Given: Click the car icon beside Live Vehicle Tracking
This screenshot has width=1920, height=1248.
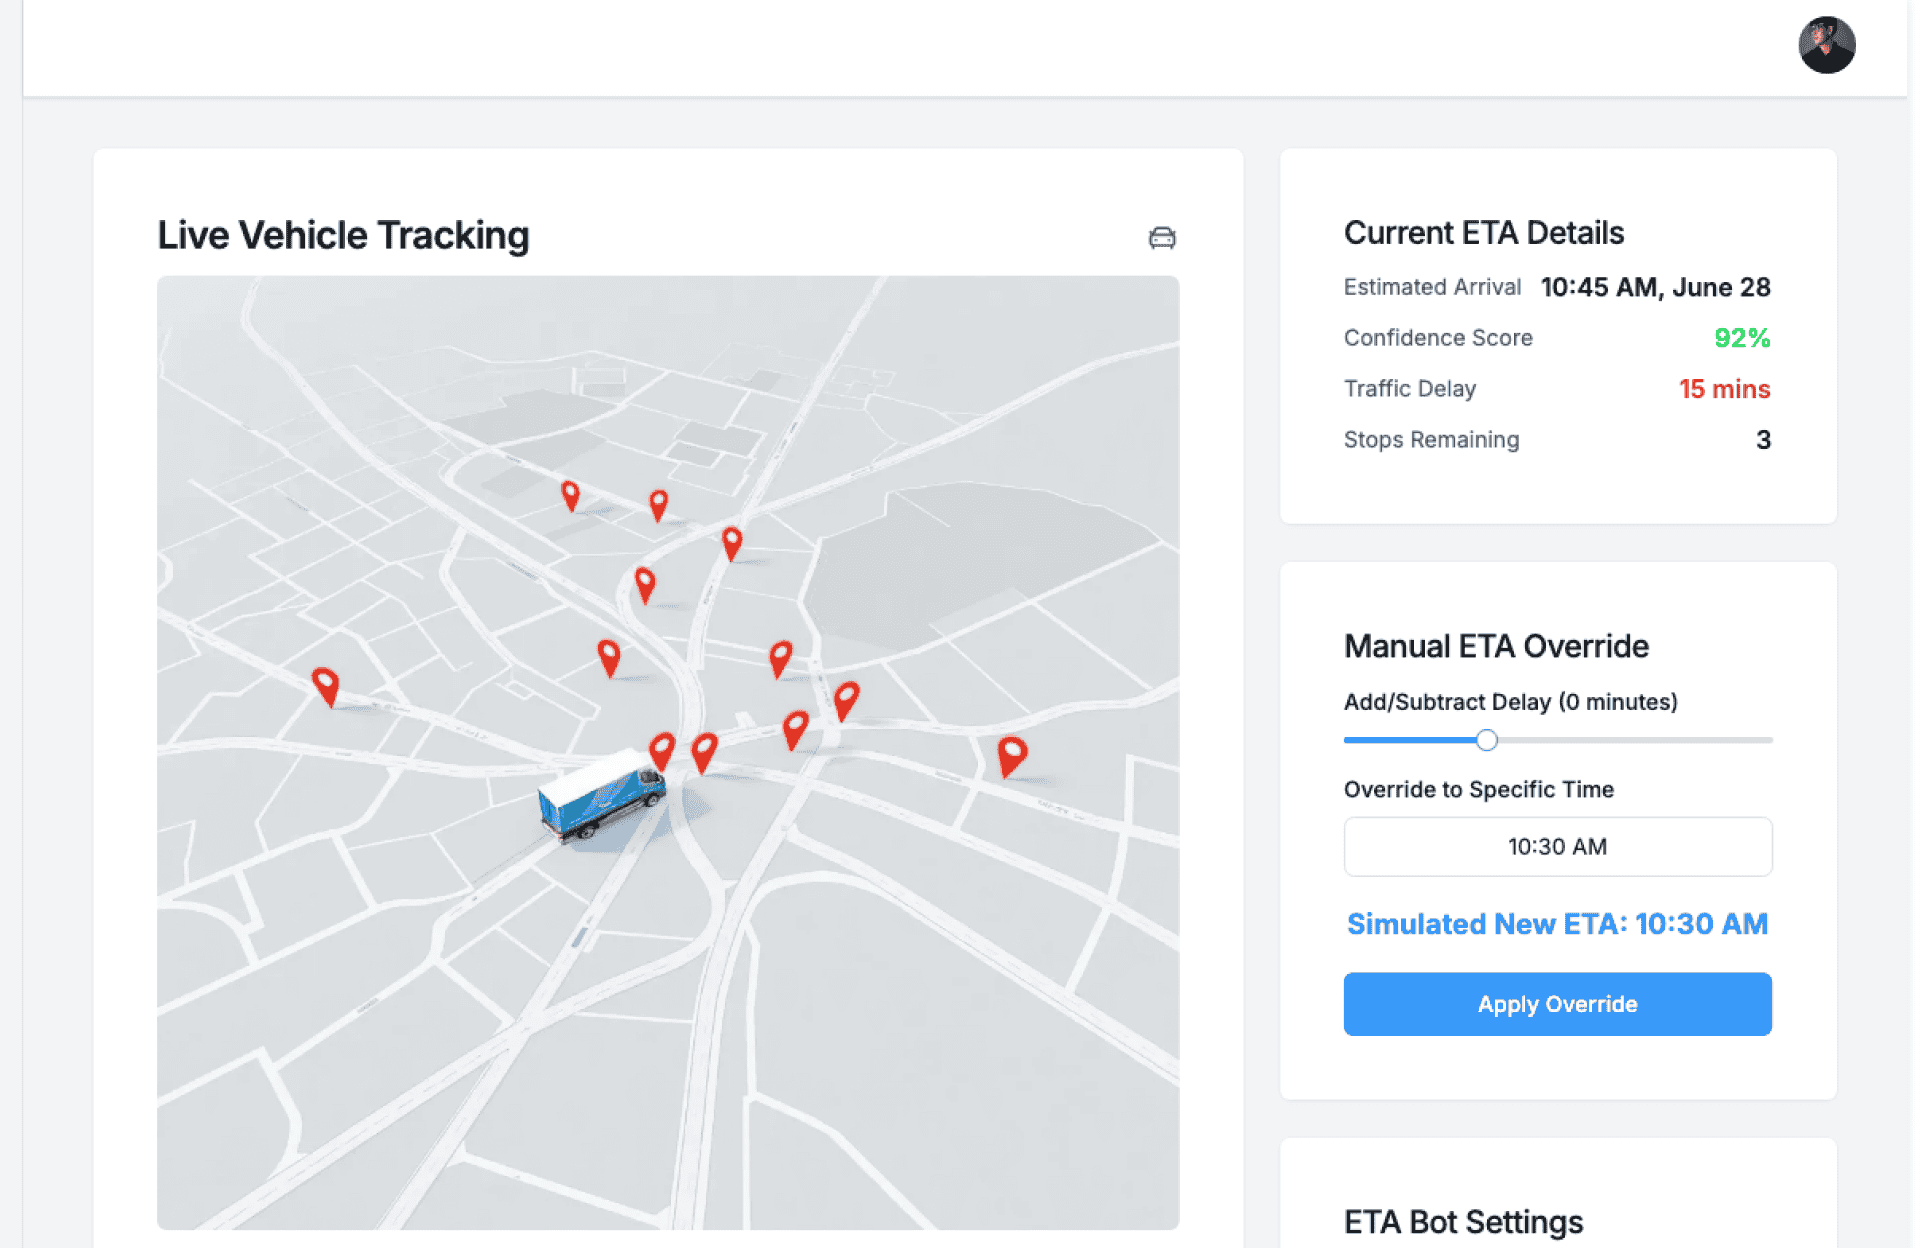Looking at the screenshot, I should (x=1161, y=238).
